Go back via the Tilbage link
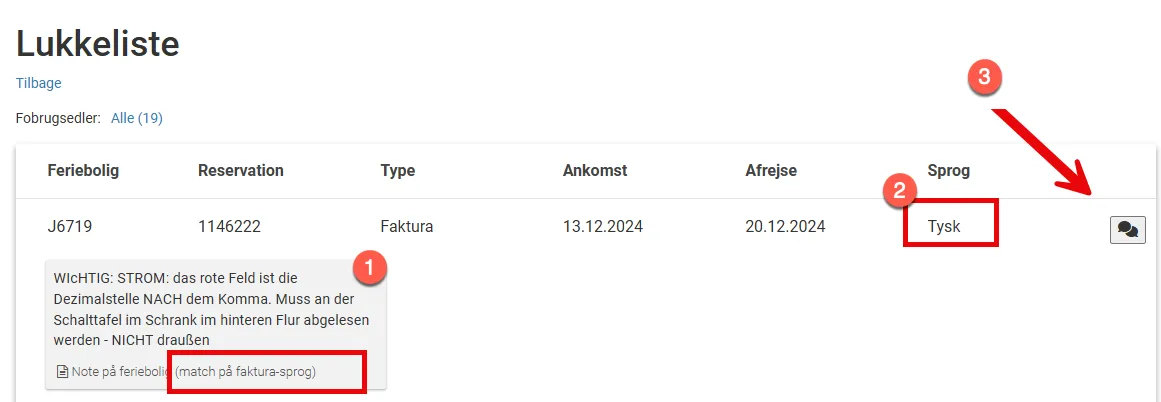 pyautogui.click(x=39, y=83)
